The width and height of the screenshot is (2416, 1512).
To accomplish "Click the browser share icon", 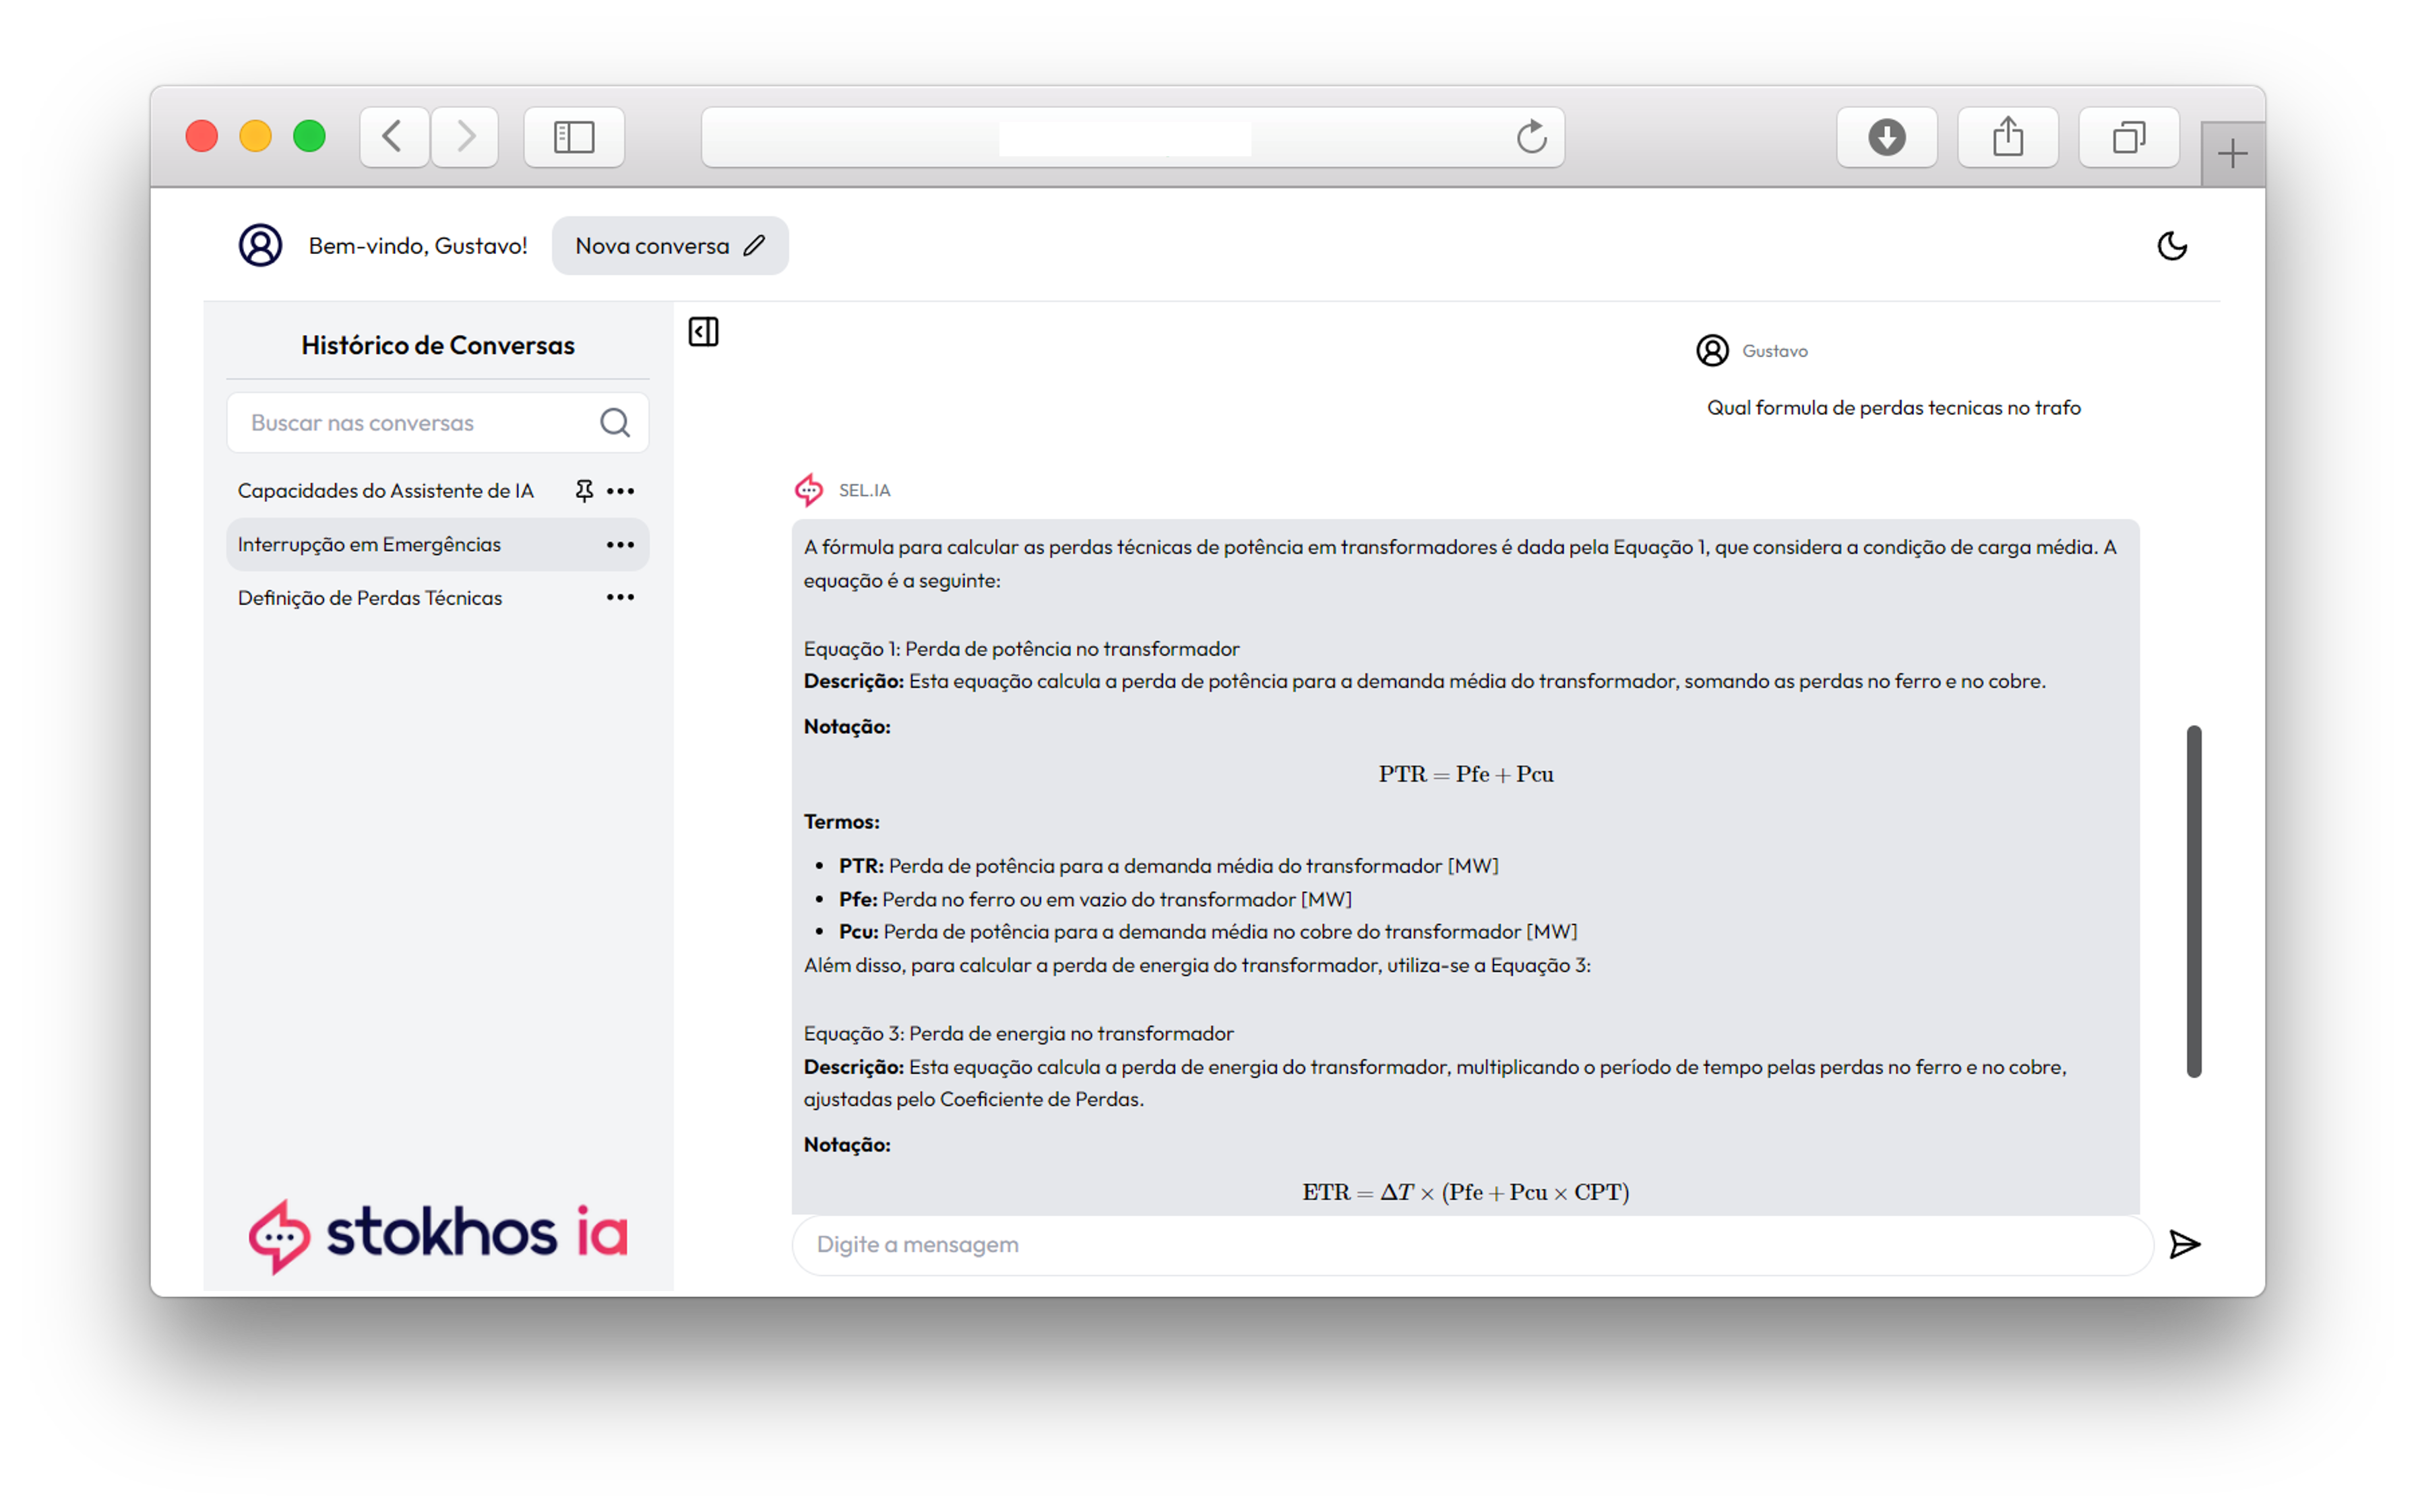I will point(2007,137).
